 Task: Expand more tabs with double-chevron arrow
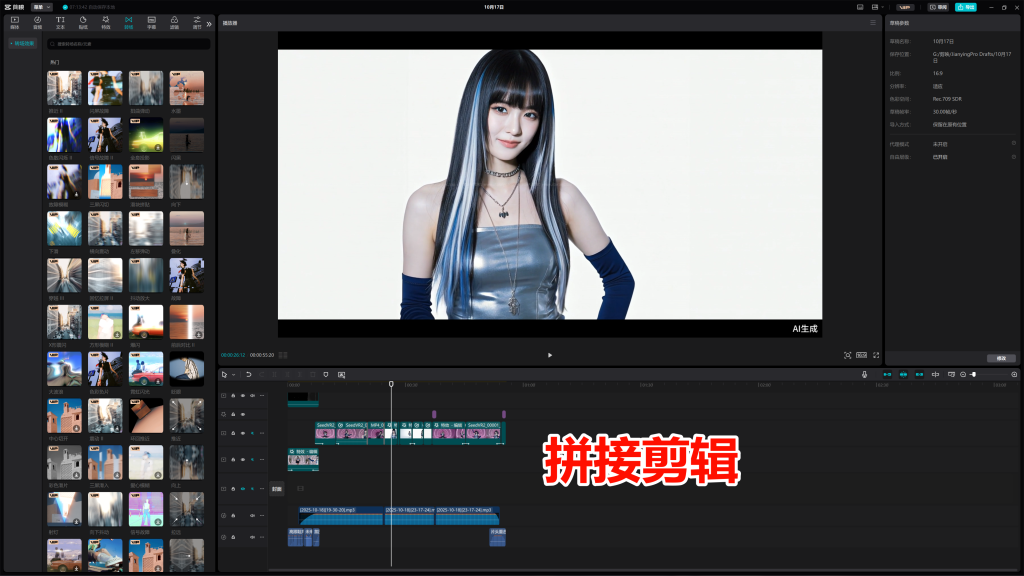coord(209,23)
